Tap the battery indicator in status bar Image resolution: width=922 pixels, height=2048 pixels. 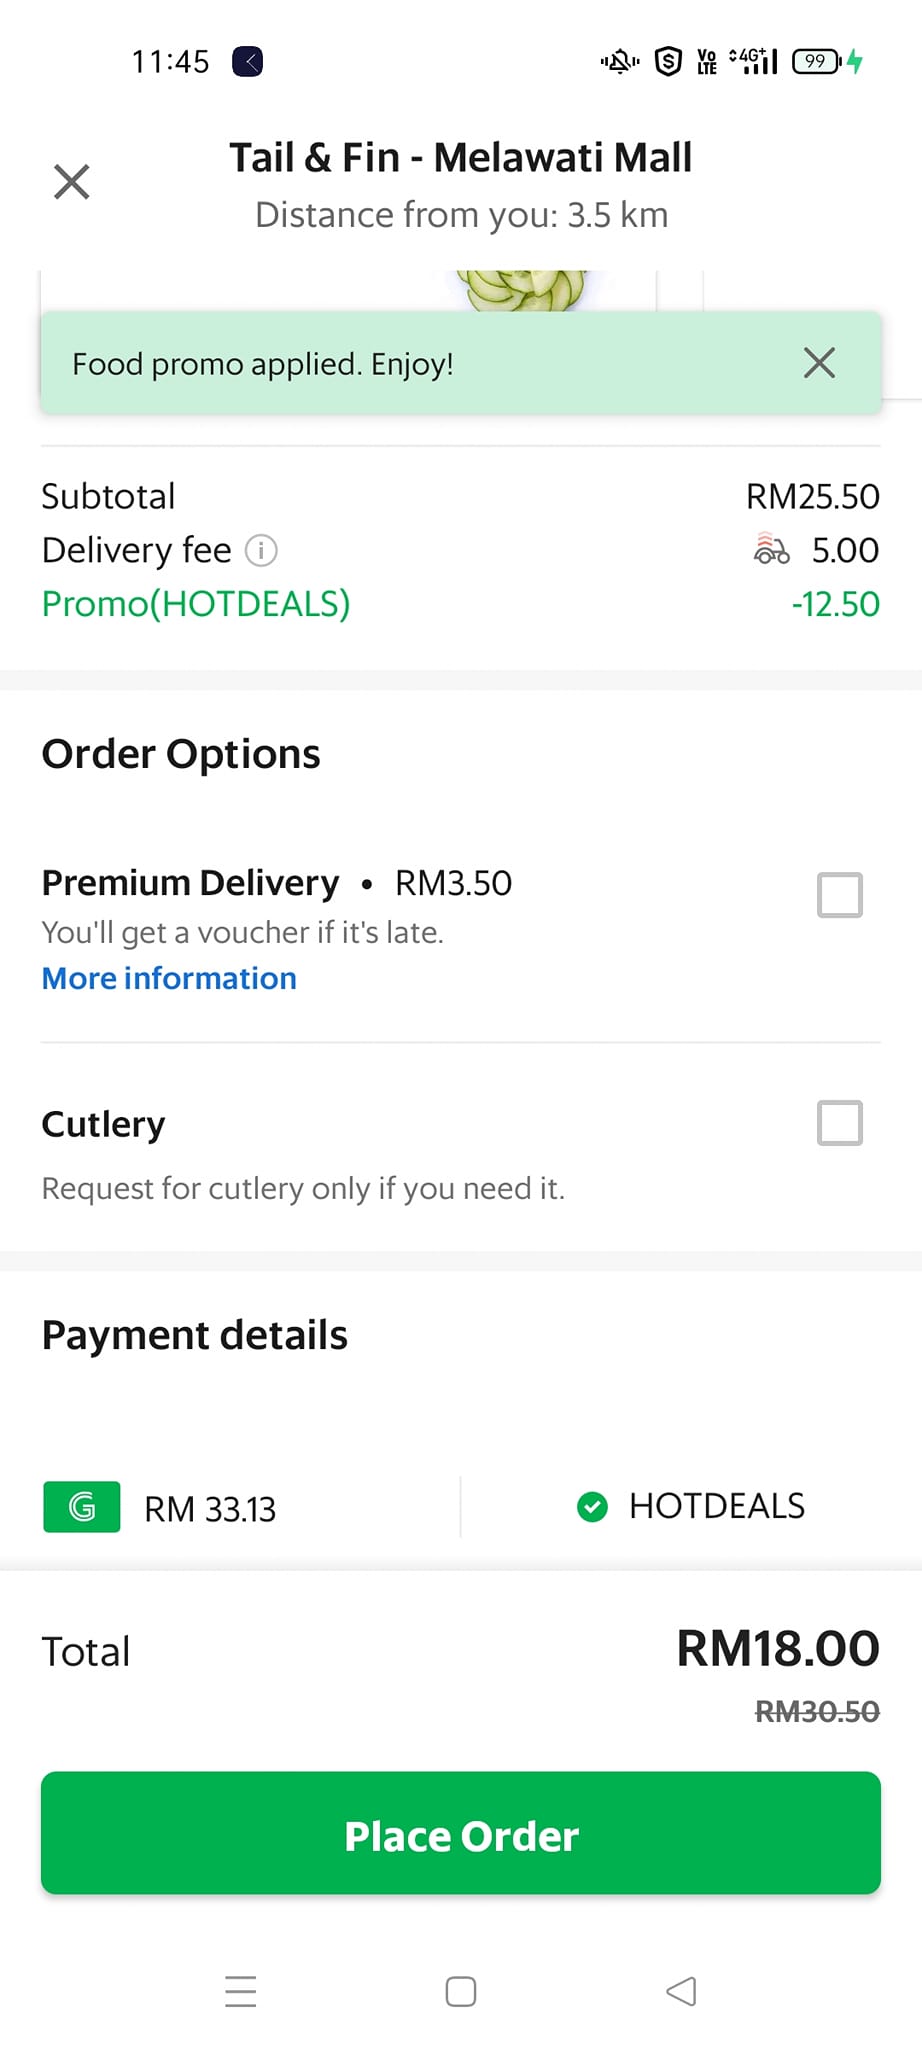coord(817,62)
